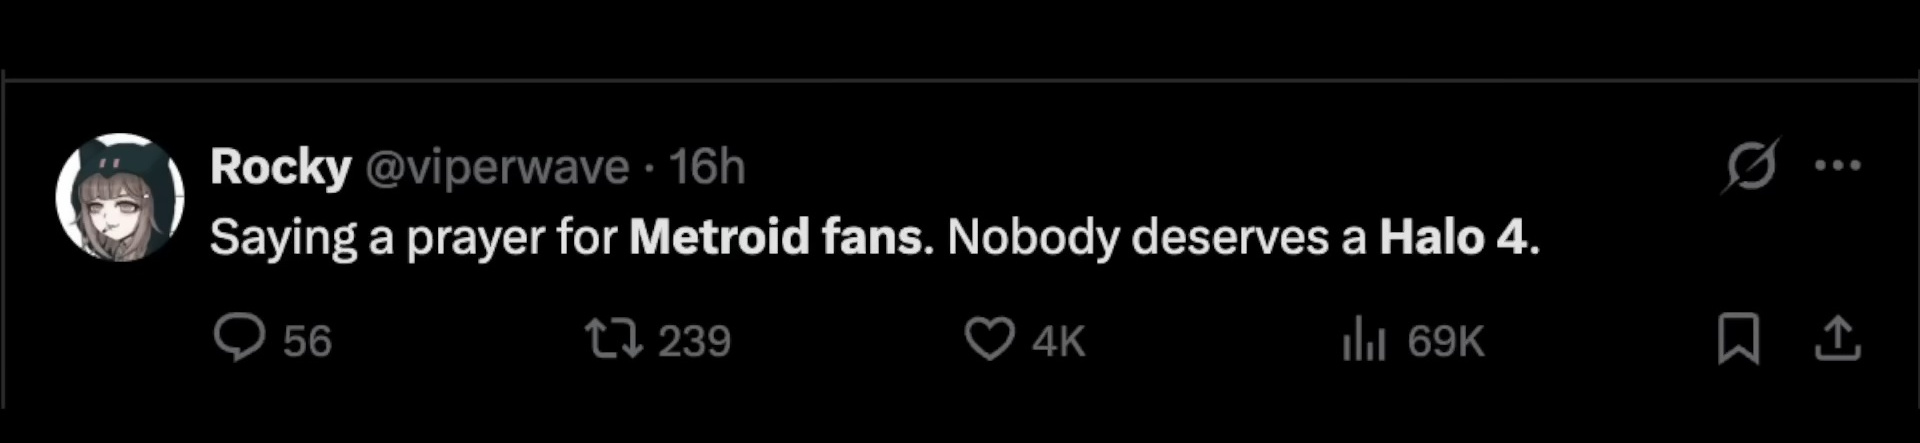
Task: Click the 16h timestamp
Action: 707,167
